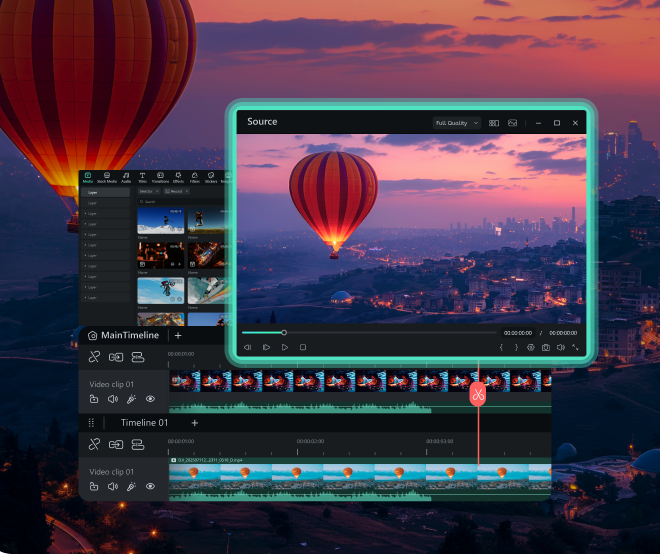Open the track manager icon in MainTimeline toolbar

(138, 357)
